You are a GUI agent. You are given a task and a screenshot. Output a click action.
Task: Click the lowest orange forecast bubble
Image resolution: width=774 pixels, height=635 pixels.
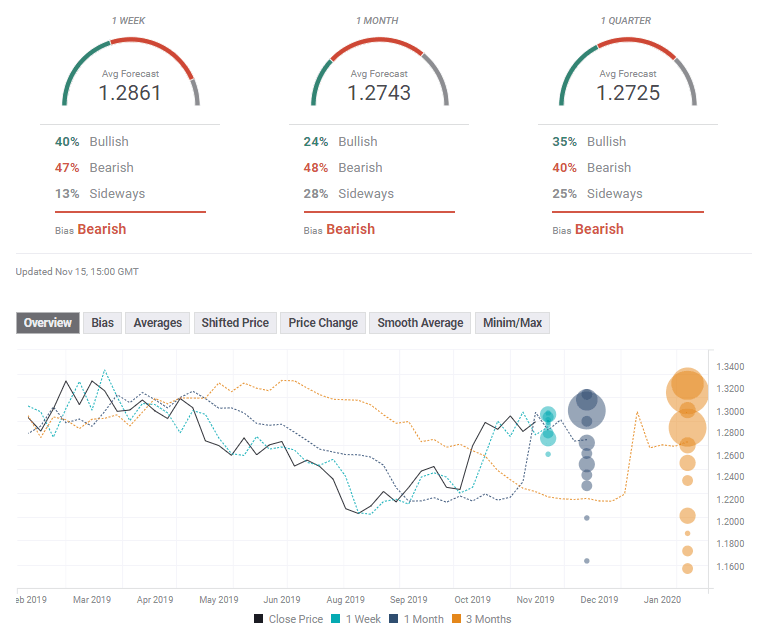click(x=688, y=568)
